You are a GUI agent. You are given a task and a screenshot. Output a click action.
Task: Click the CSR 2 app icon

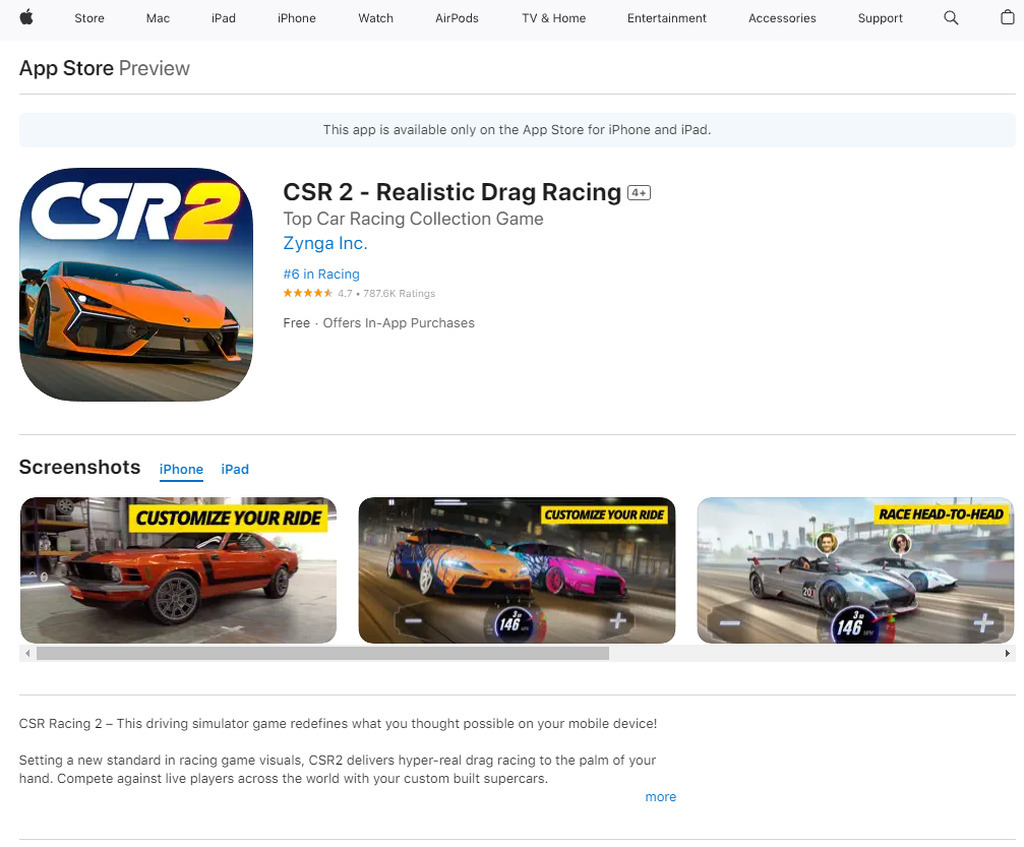136,285
